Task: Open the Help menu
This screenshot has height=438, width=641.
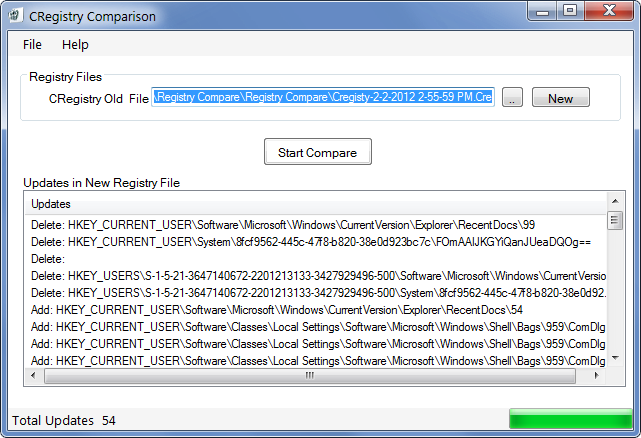Action: pyautogui.click(x=75, y=44)
